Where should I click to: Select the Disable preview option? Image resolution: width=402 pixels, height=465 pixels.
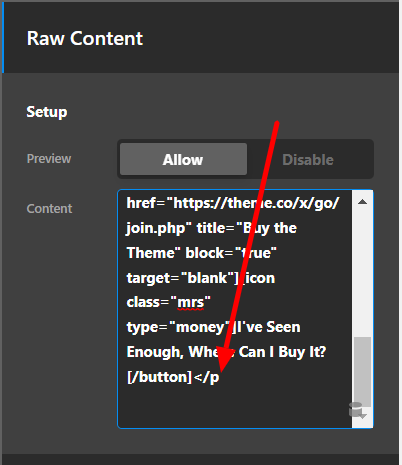[x=308, y=160]
